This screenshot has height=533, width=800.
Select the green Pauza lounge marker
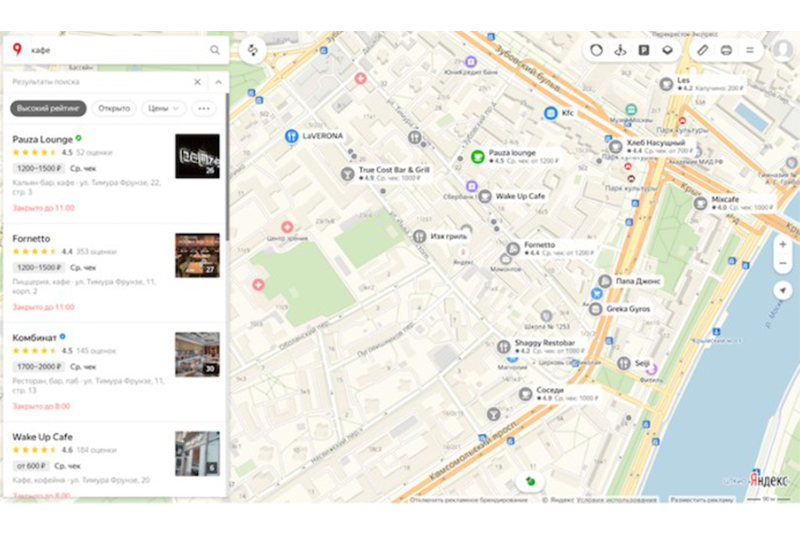pyautogui.click(x=477, y=156)
